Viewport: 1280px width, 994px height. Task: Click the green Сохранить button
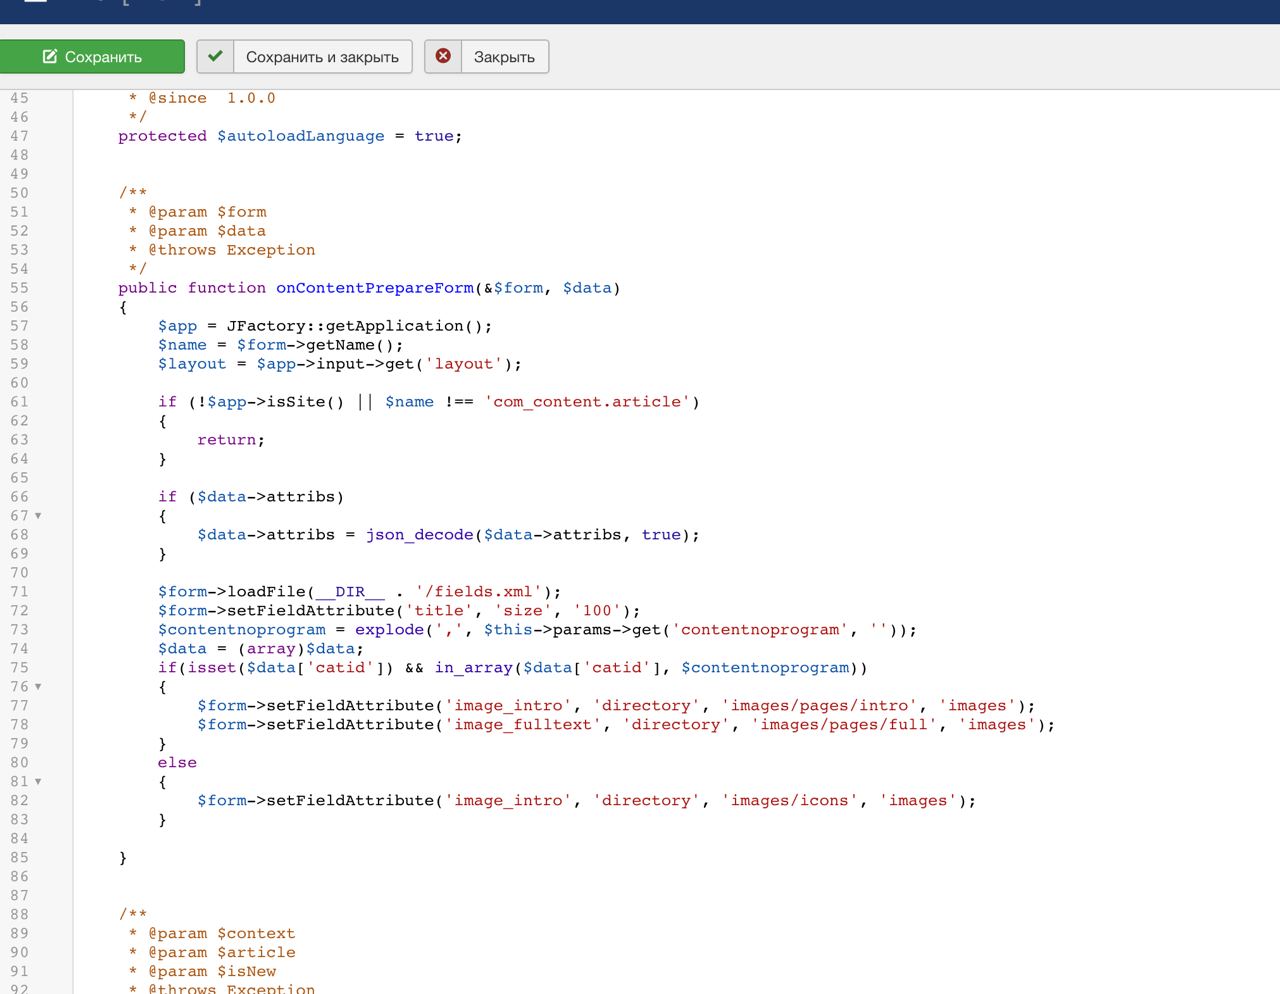[92, 57]
